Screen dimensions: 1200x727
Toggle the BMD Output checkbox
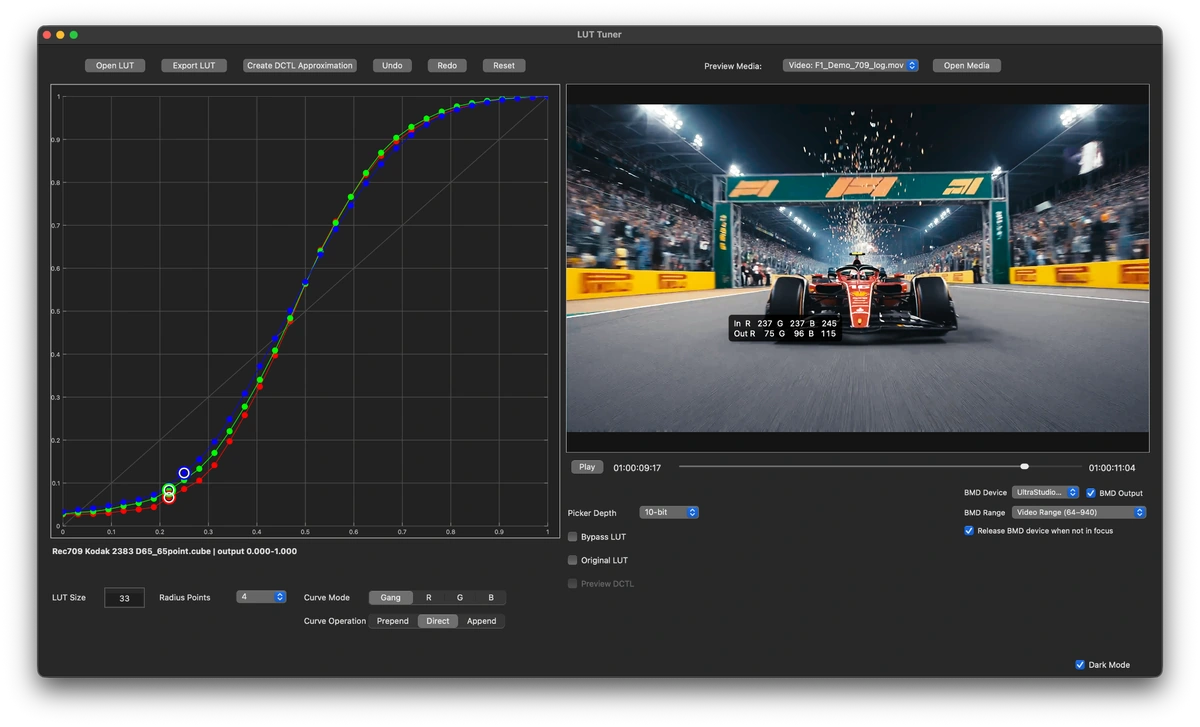[x=1091, y=493]
